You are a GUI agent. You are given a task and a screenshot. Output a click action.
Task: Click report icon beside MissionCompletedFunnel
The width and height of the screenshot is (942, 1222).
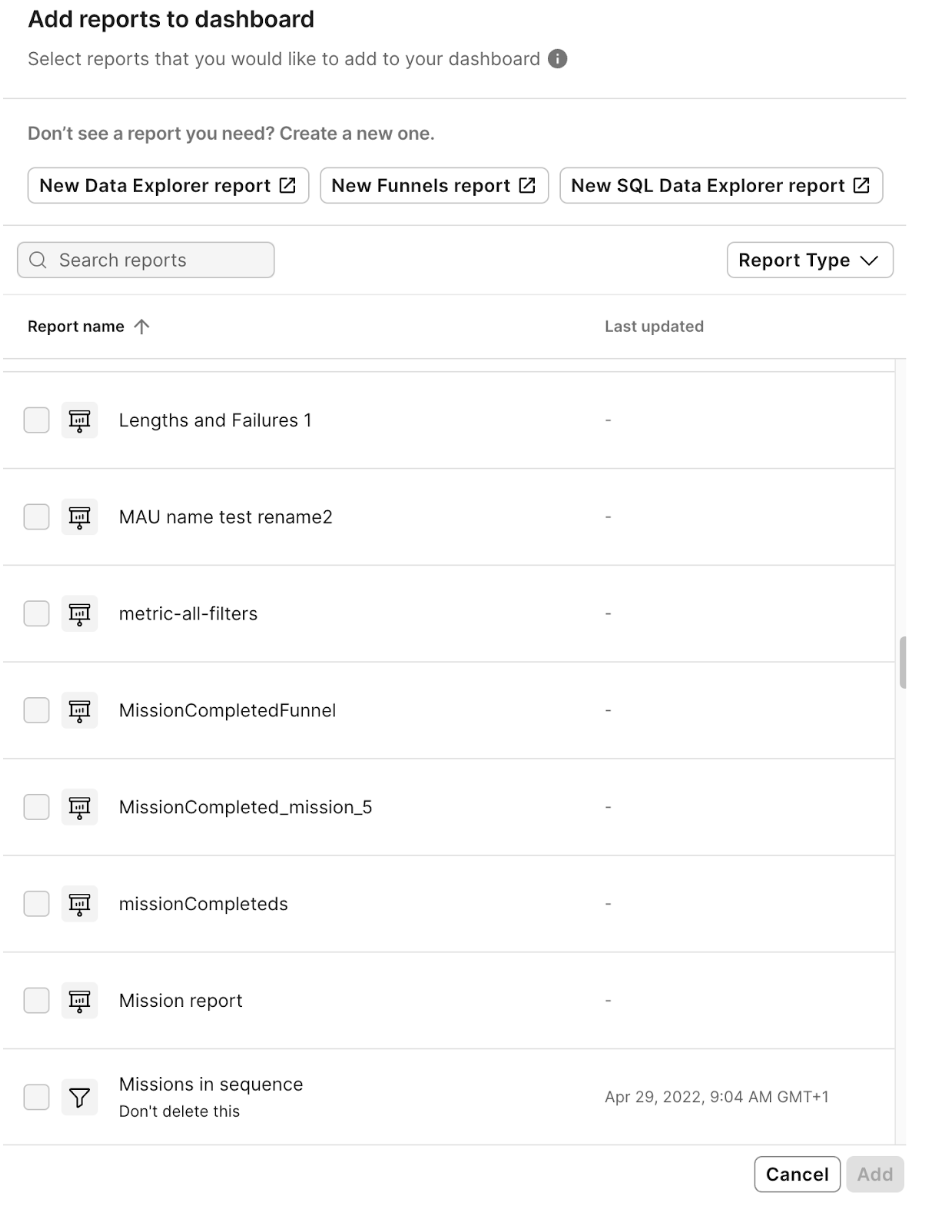pyautogui.click(x=79, y=711)
